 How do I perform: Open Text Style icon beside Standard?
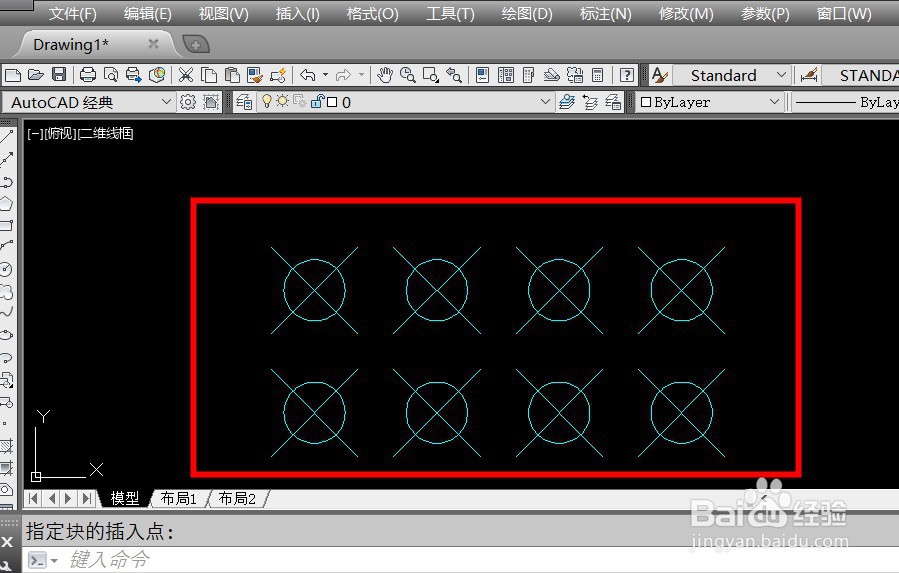click(x=660, y=75)
